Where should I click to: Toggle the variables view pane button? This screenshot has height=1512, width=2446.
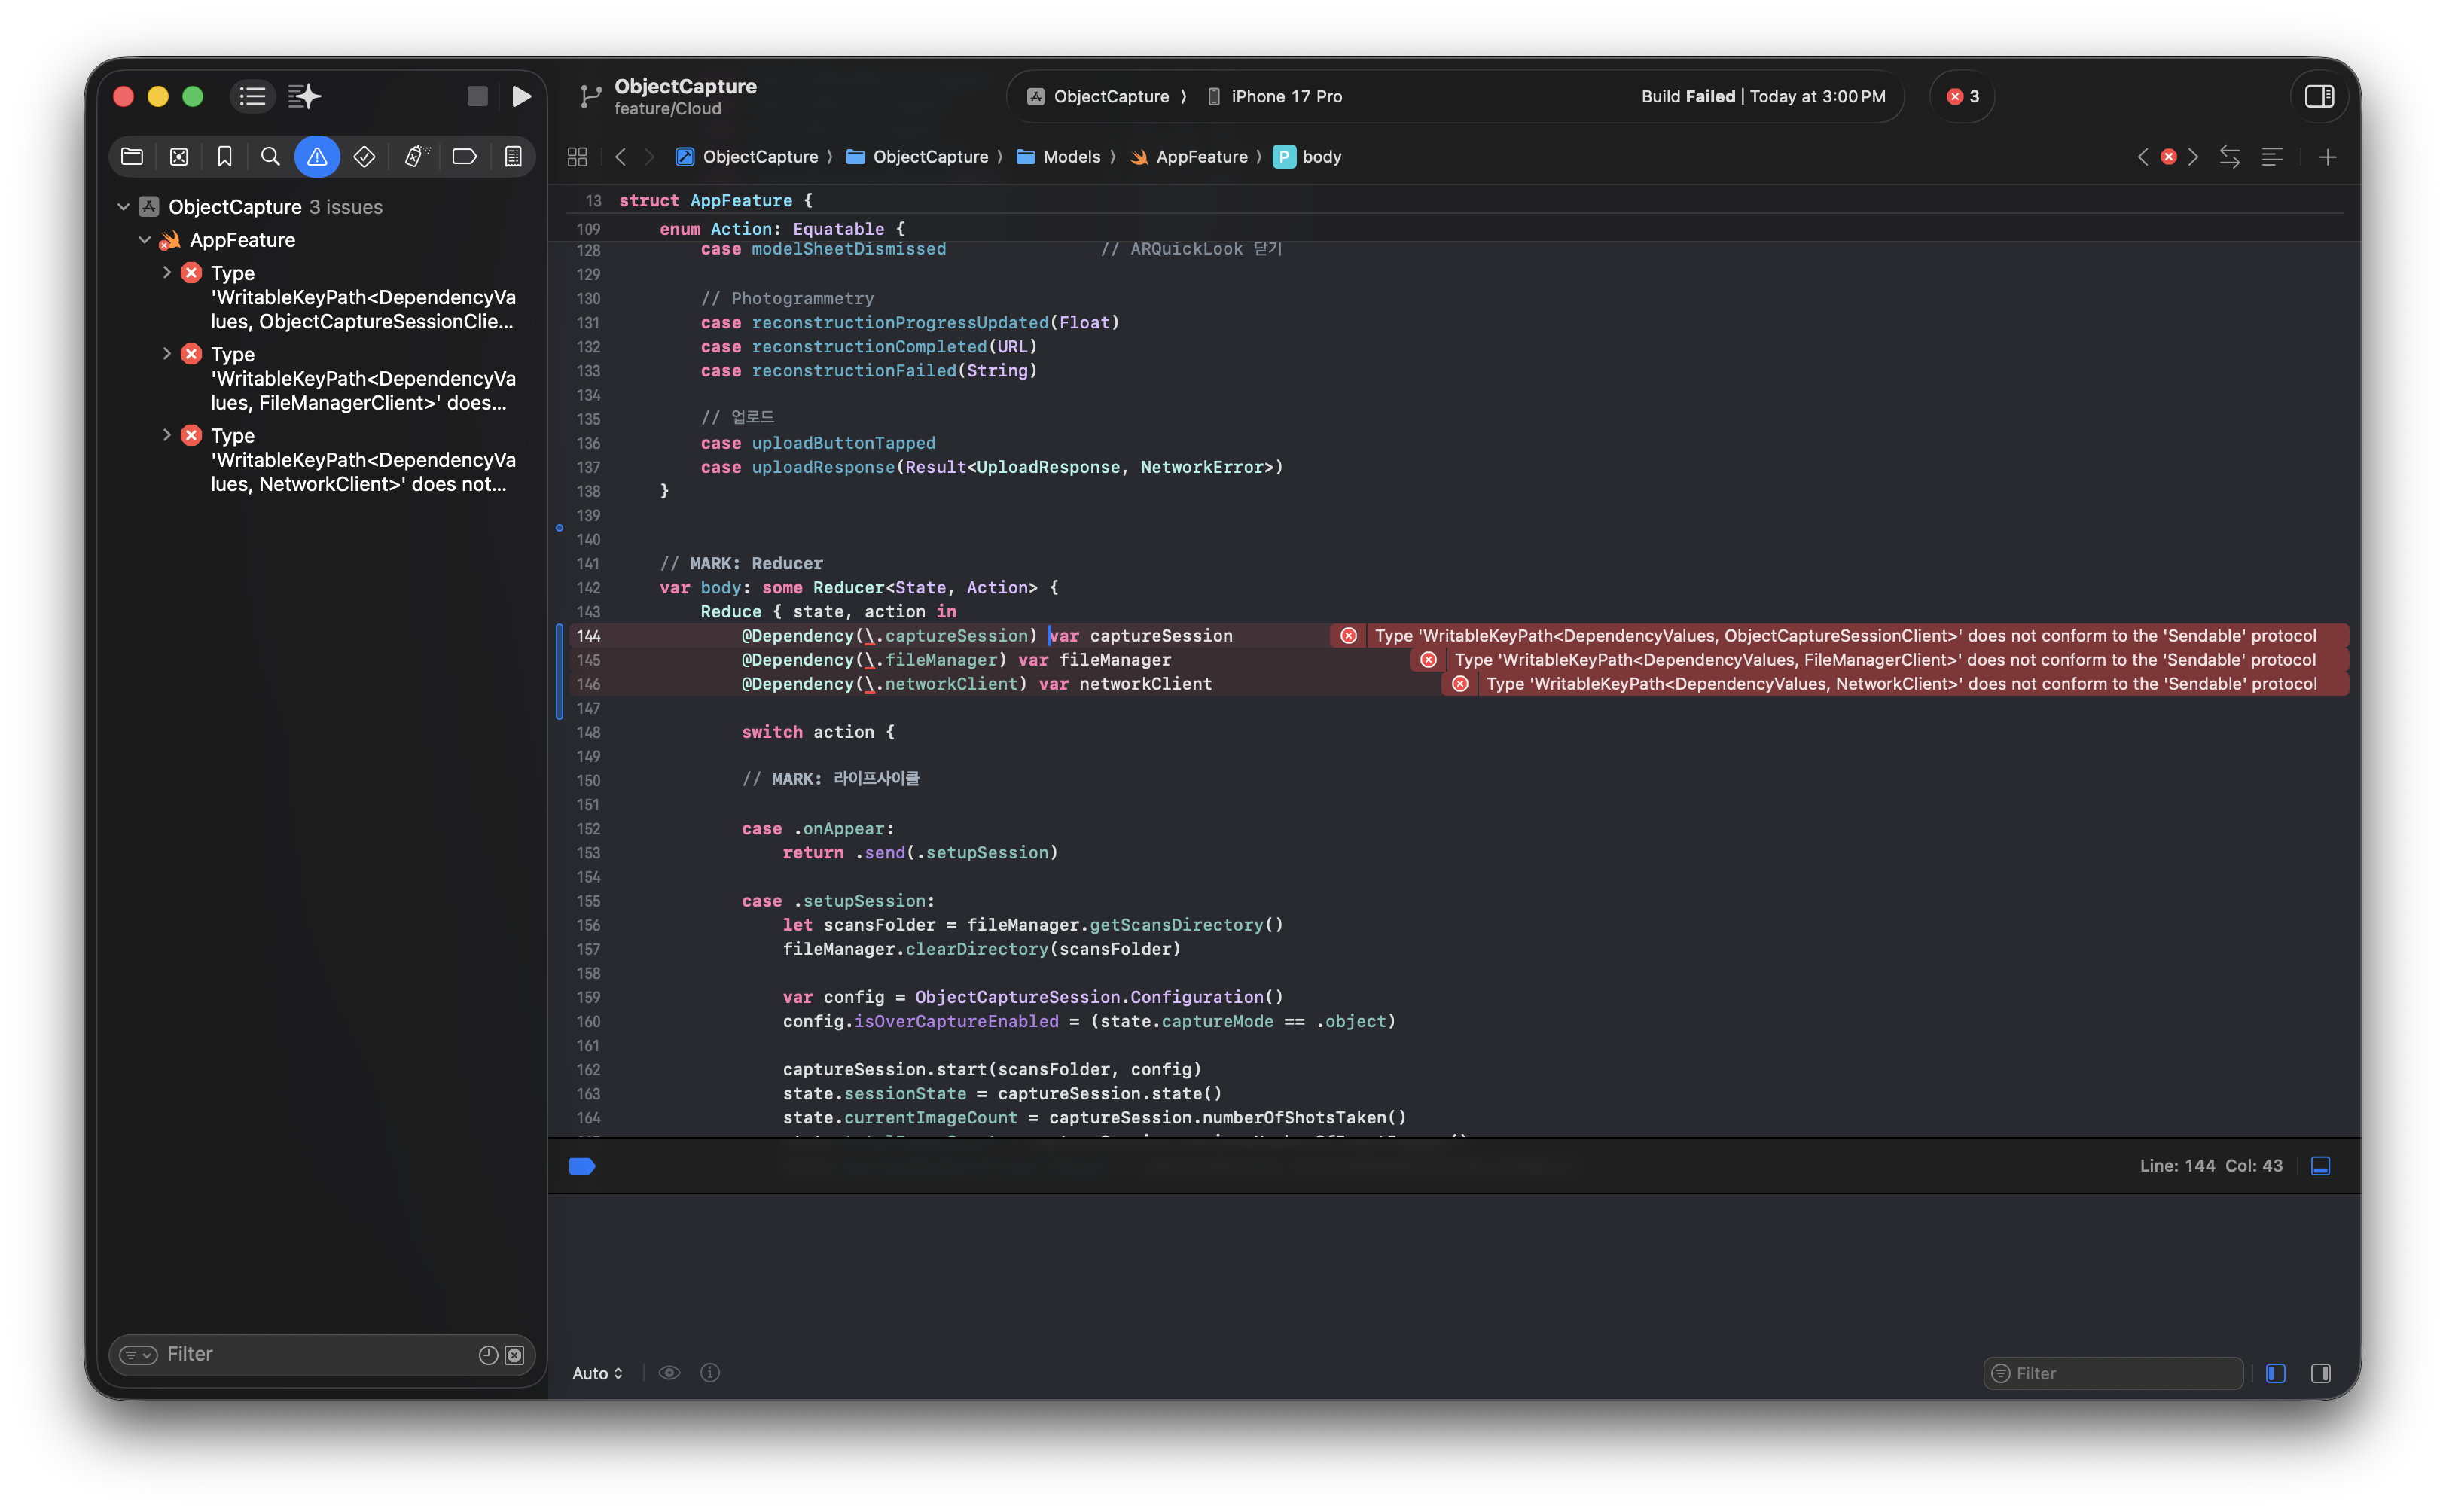tap(2276, 1373)
